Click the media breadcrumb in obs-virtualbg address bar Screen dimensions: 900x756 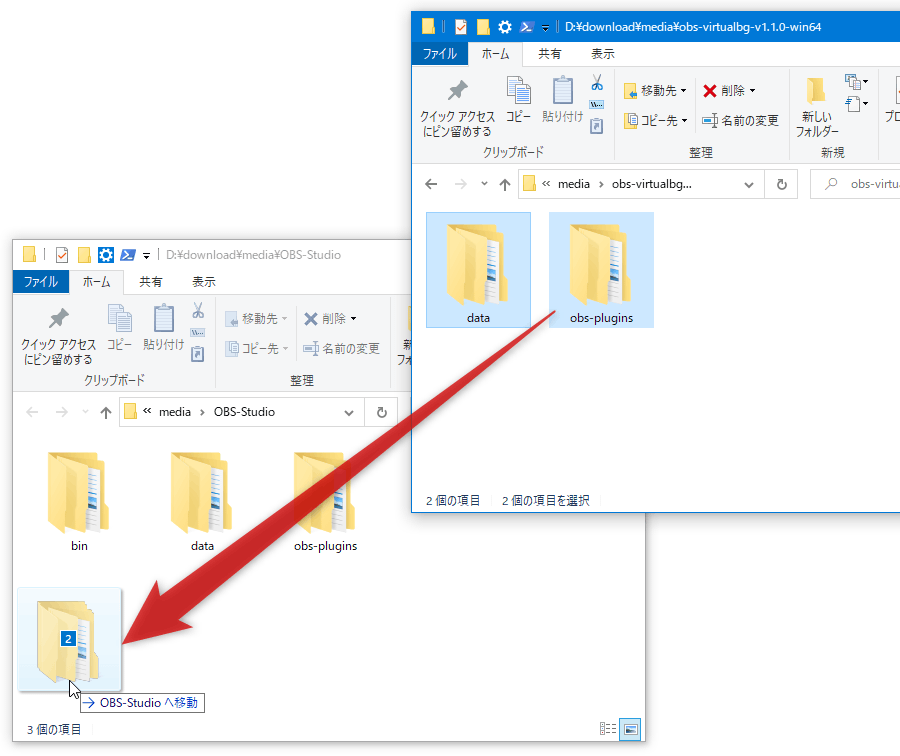coord(573,184)
